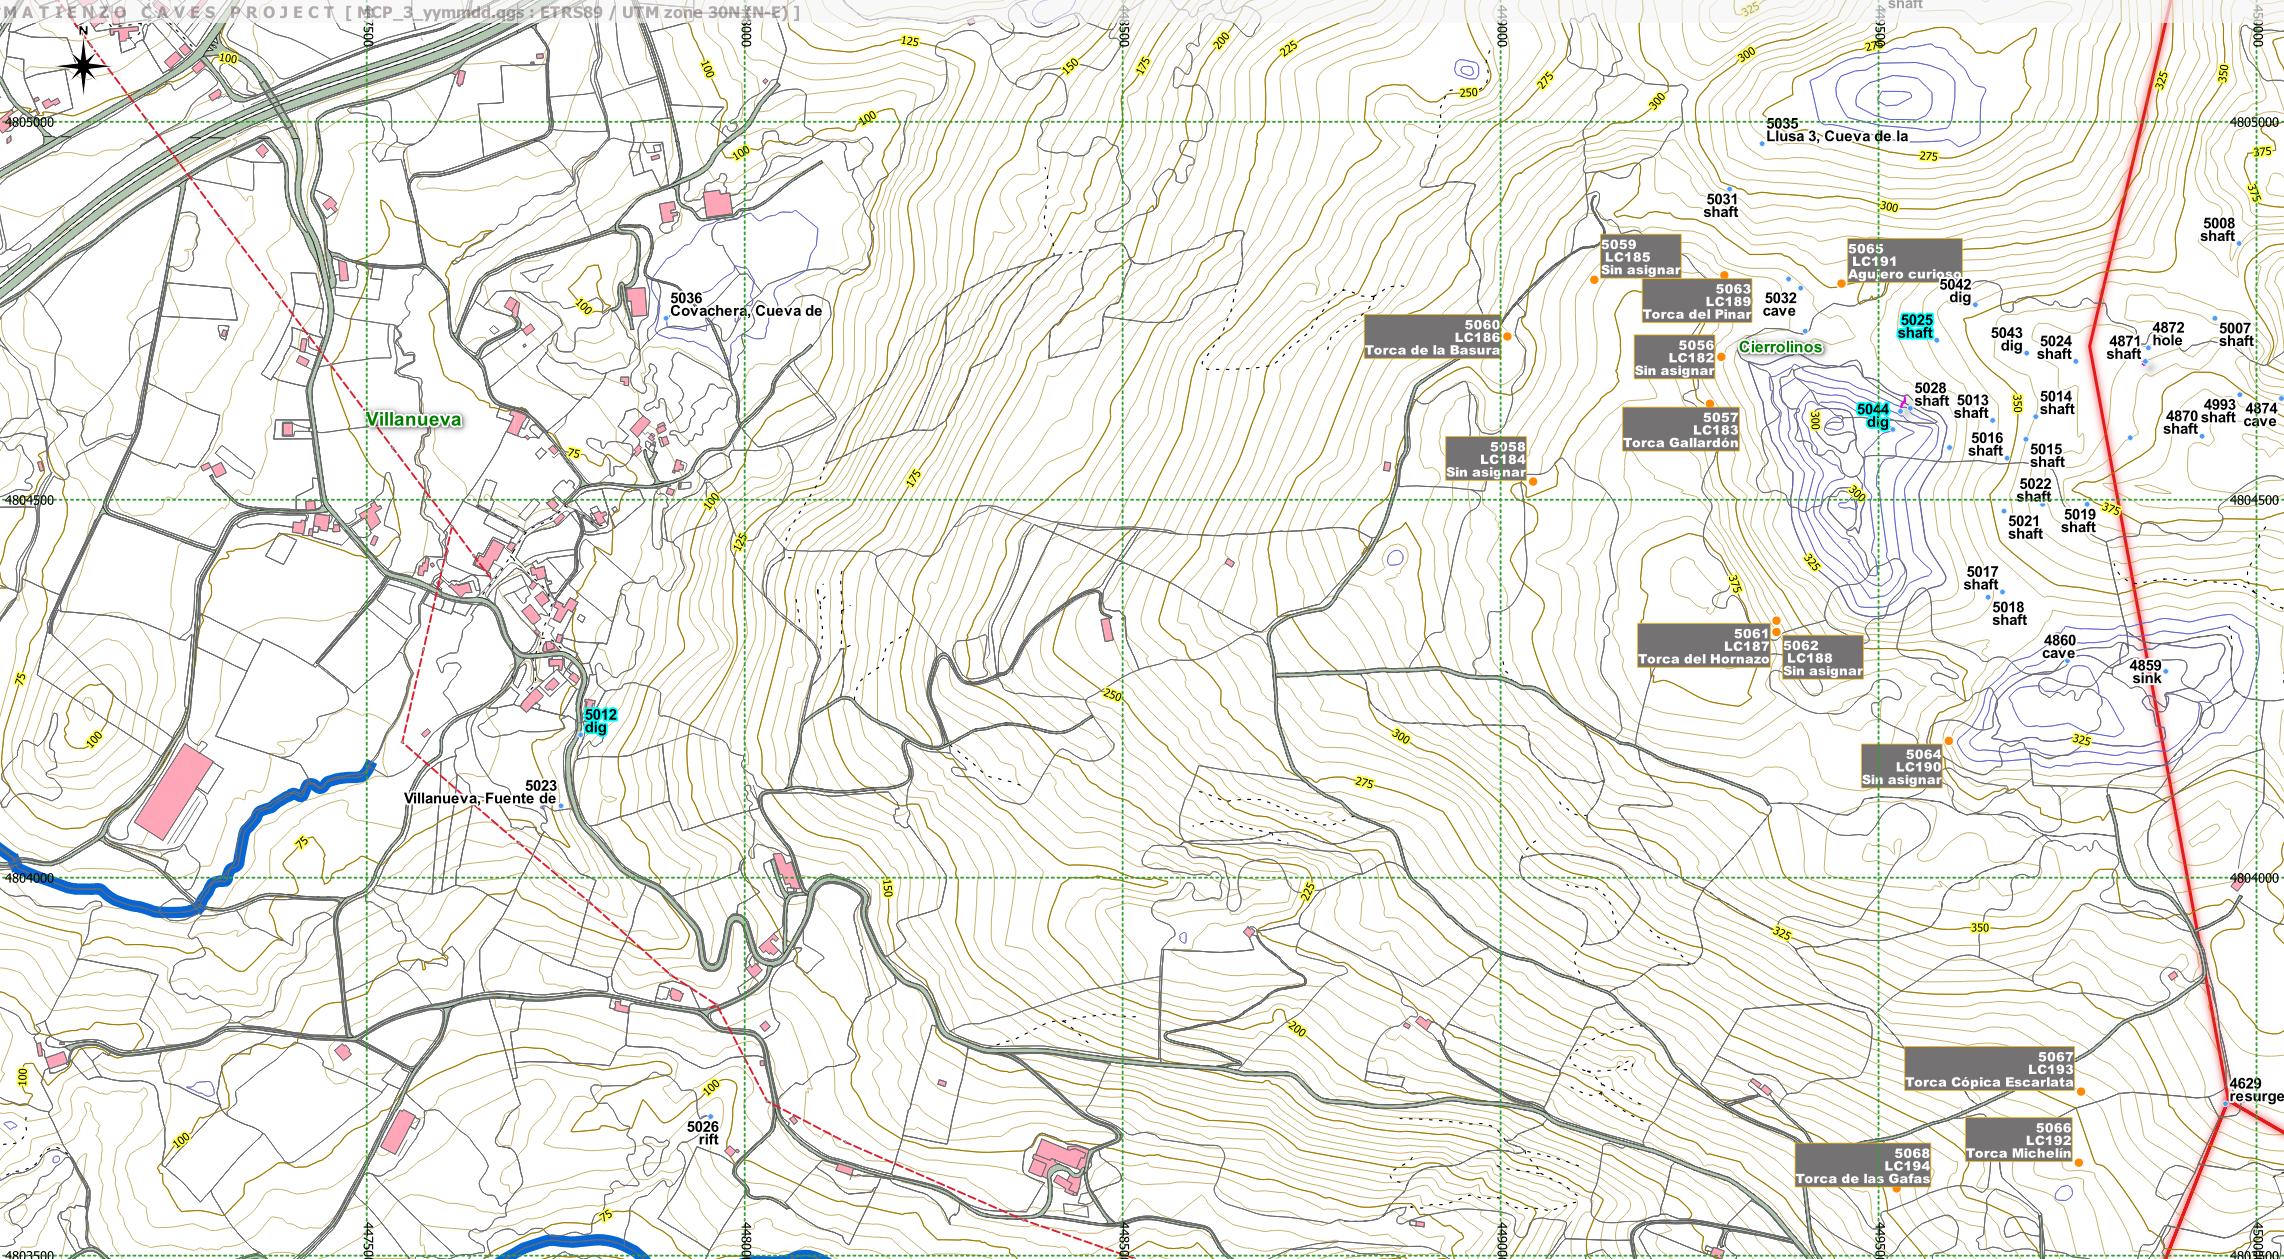Select the 5063 LC189 Torca del Pinar box

1698,302
